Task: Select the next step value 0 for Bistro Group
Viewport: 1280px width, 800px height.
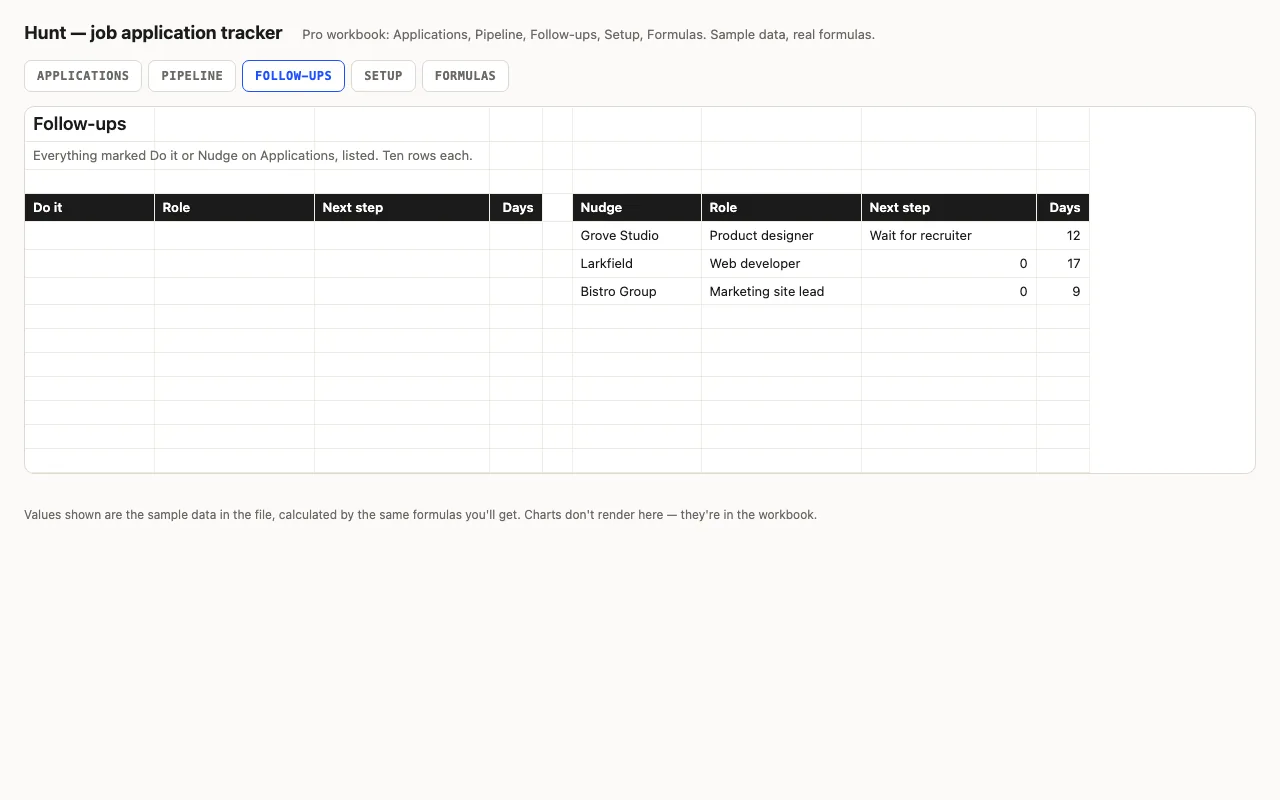Action: point(949,292)
